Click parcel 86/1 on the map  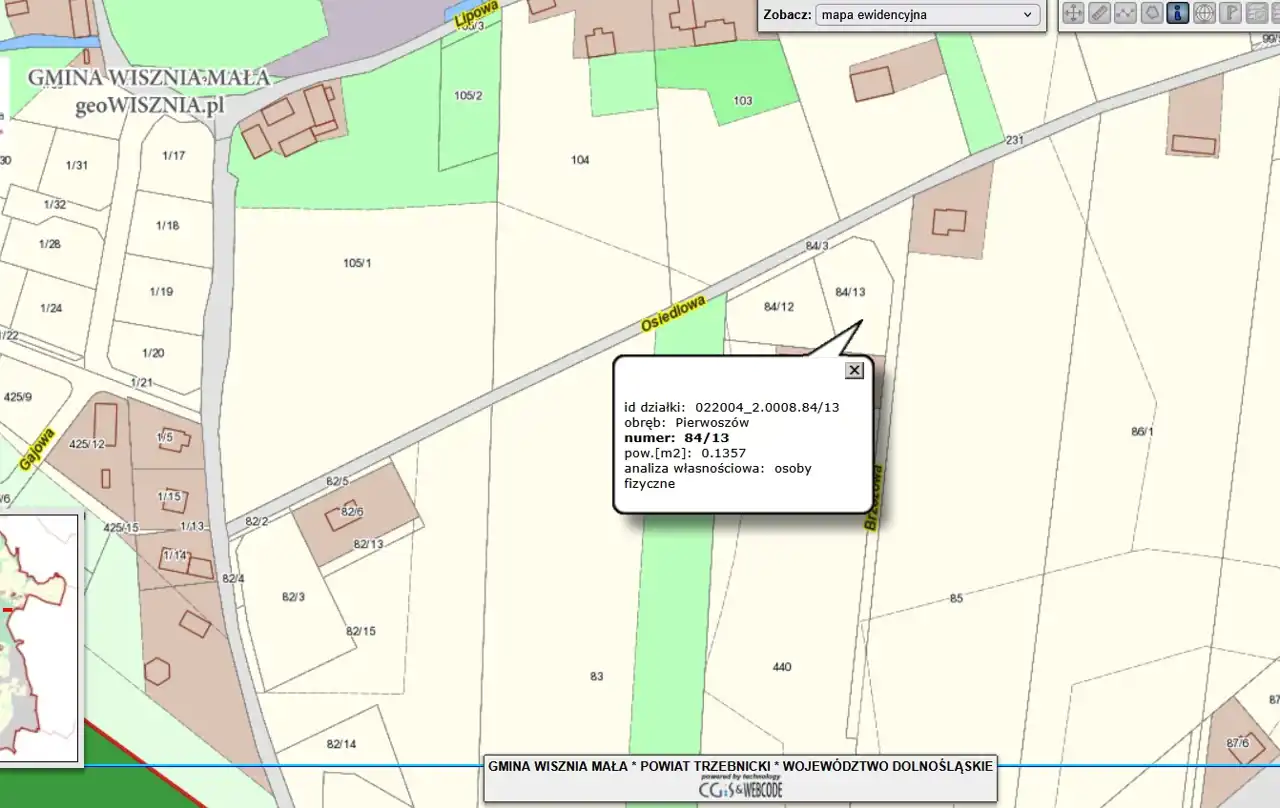1142,432
